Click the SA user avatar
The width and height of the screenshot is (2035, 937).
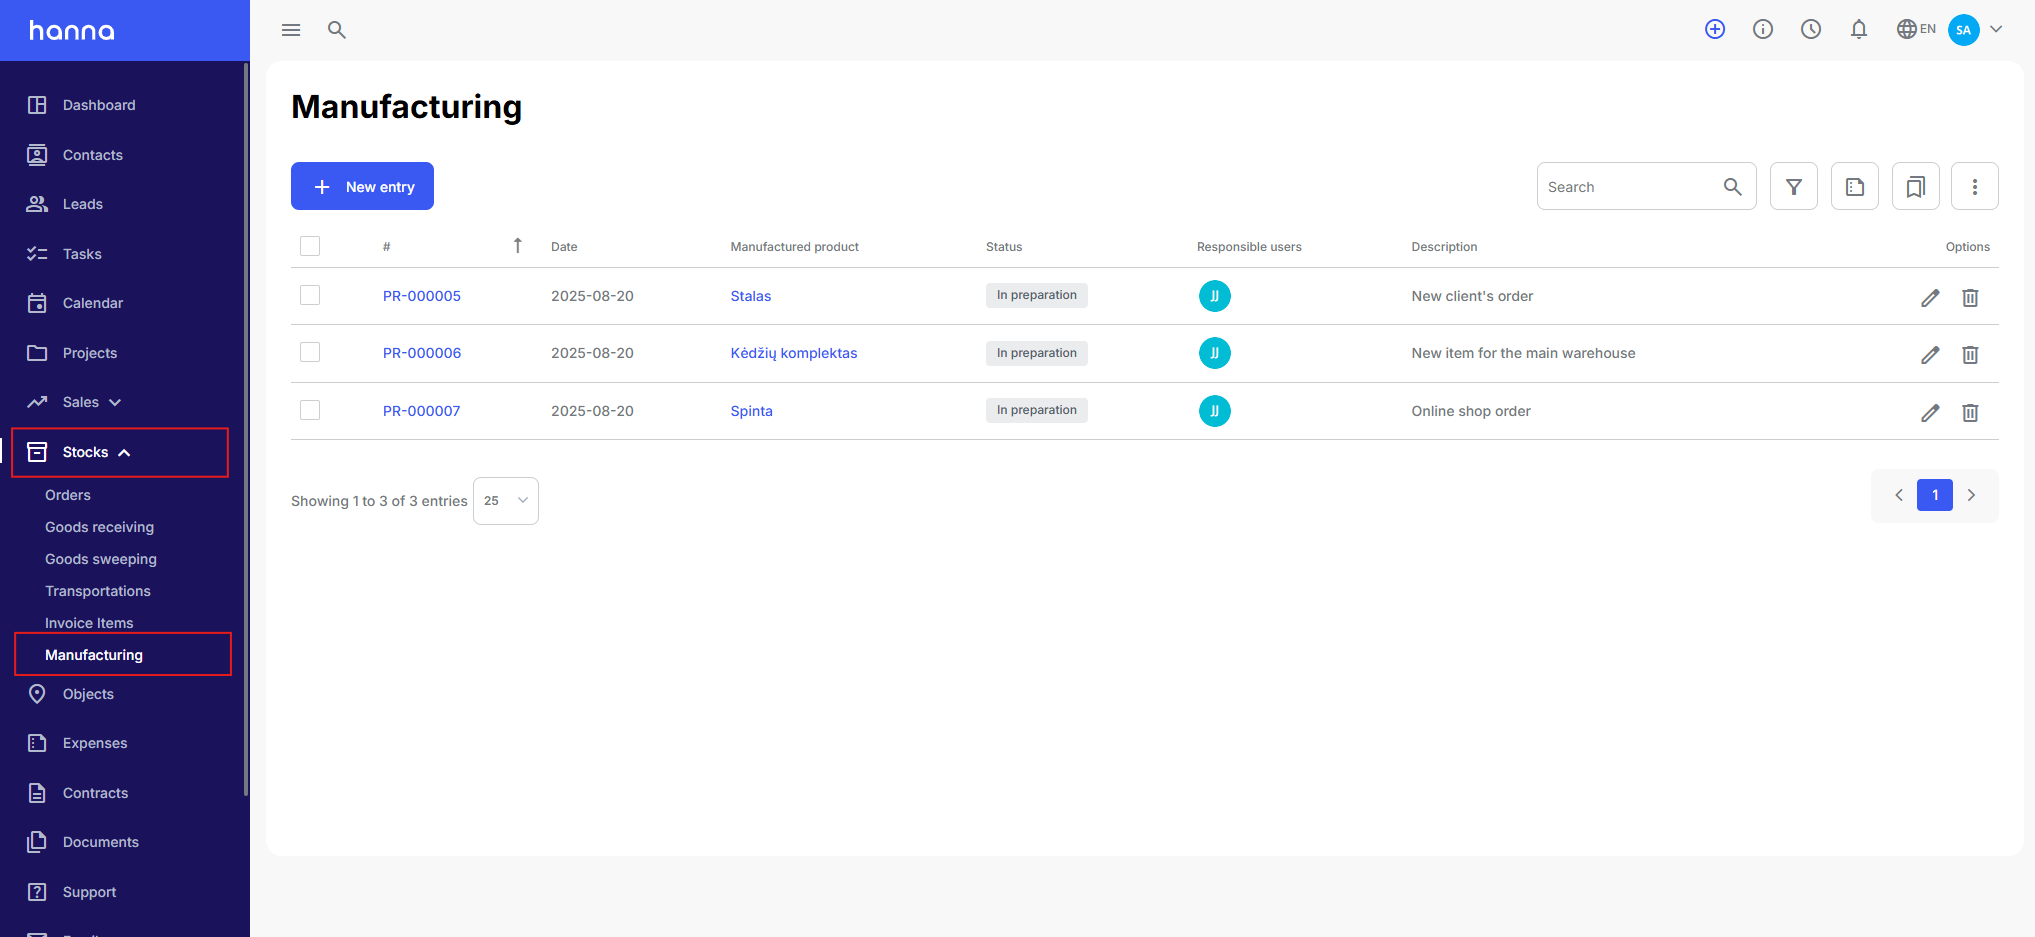(x=1964, y=30)
